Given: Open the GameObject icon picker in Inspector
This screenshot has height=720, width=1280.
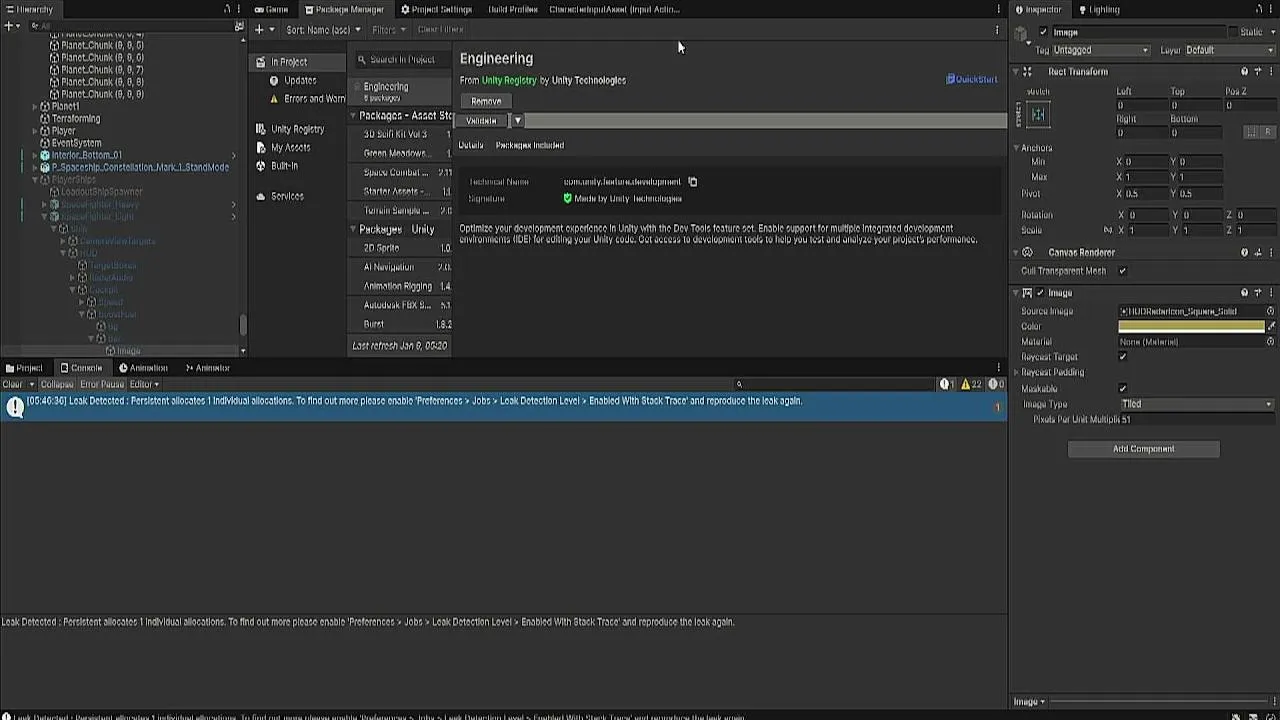Looking at the screenshot, I should [x=1022, y=36].
